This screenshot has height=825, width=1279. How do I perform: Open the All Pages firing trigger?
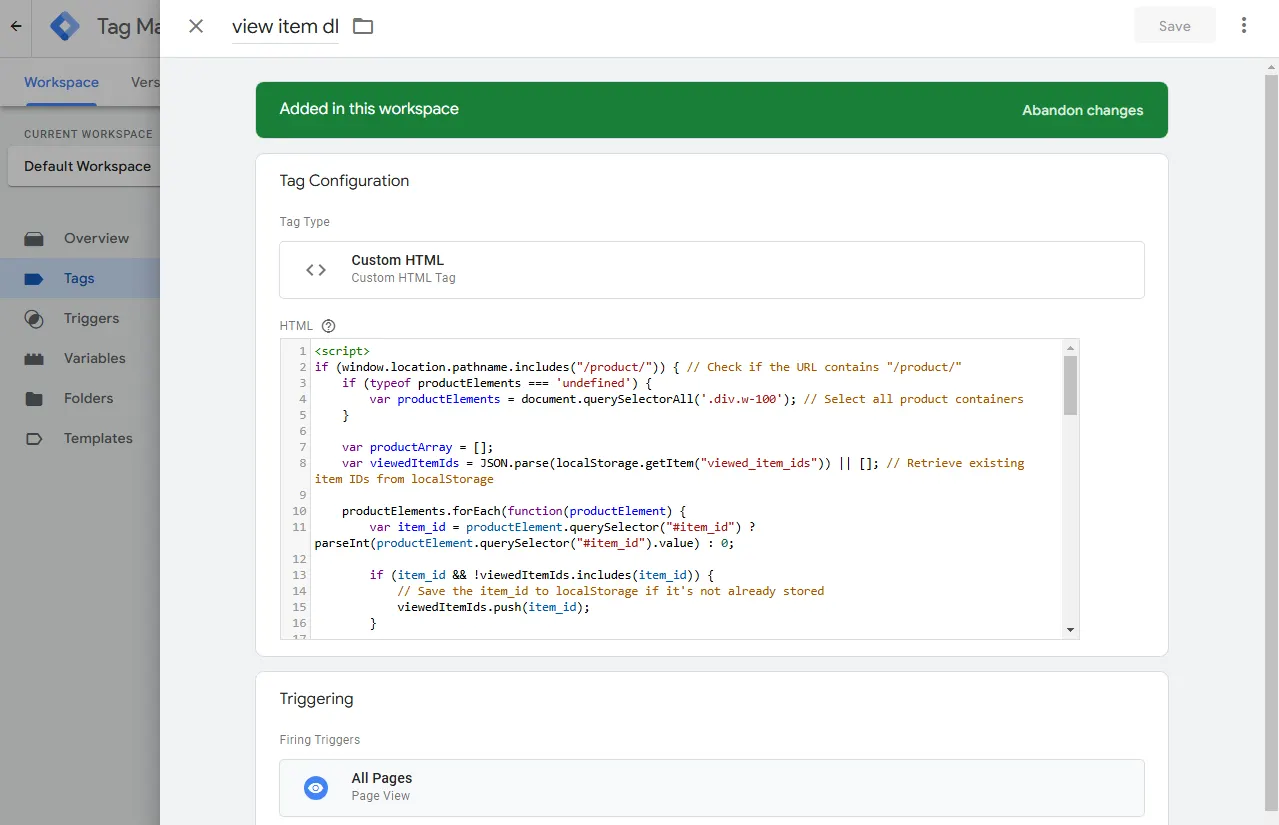[712, 788]
